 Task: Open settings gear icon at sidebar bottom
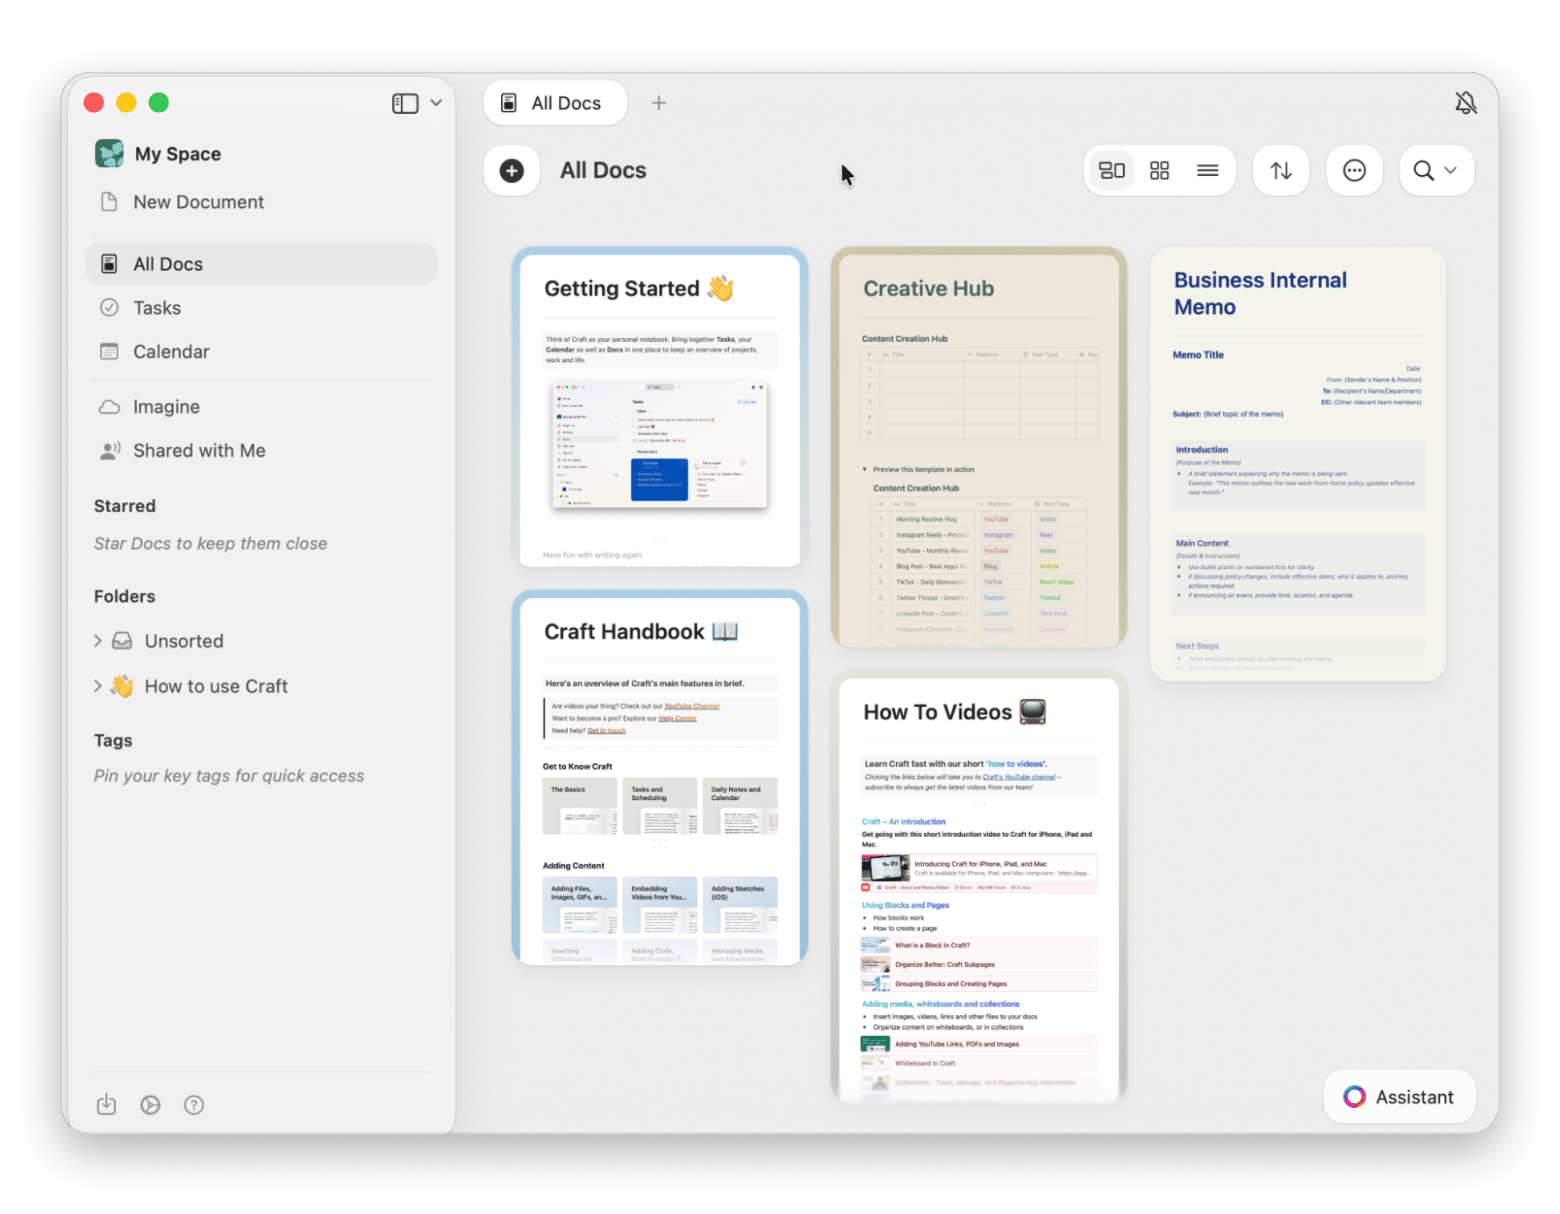click(x=150, y=1105)
